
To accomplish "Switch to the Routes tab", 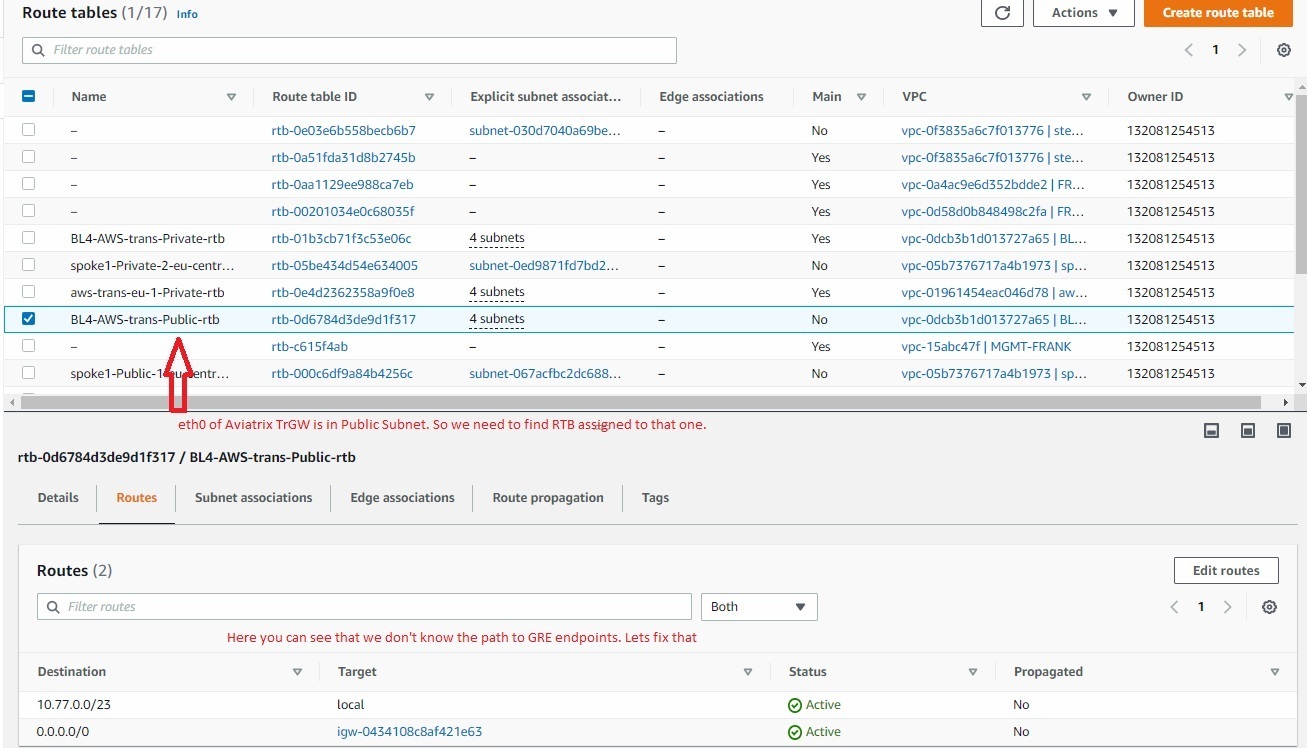I will click(137, 498).
